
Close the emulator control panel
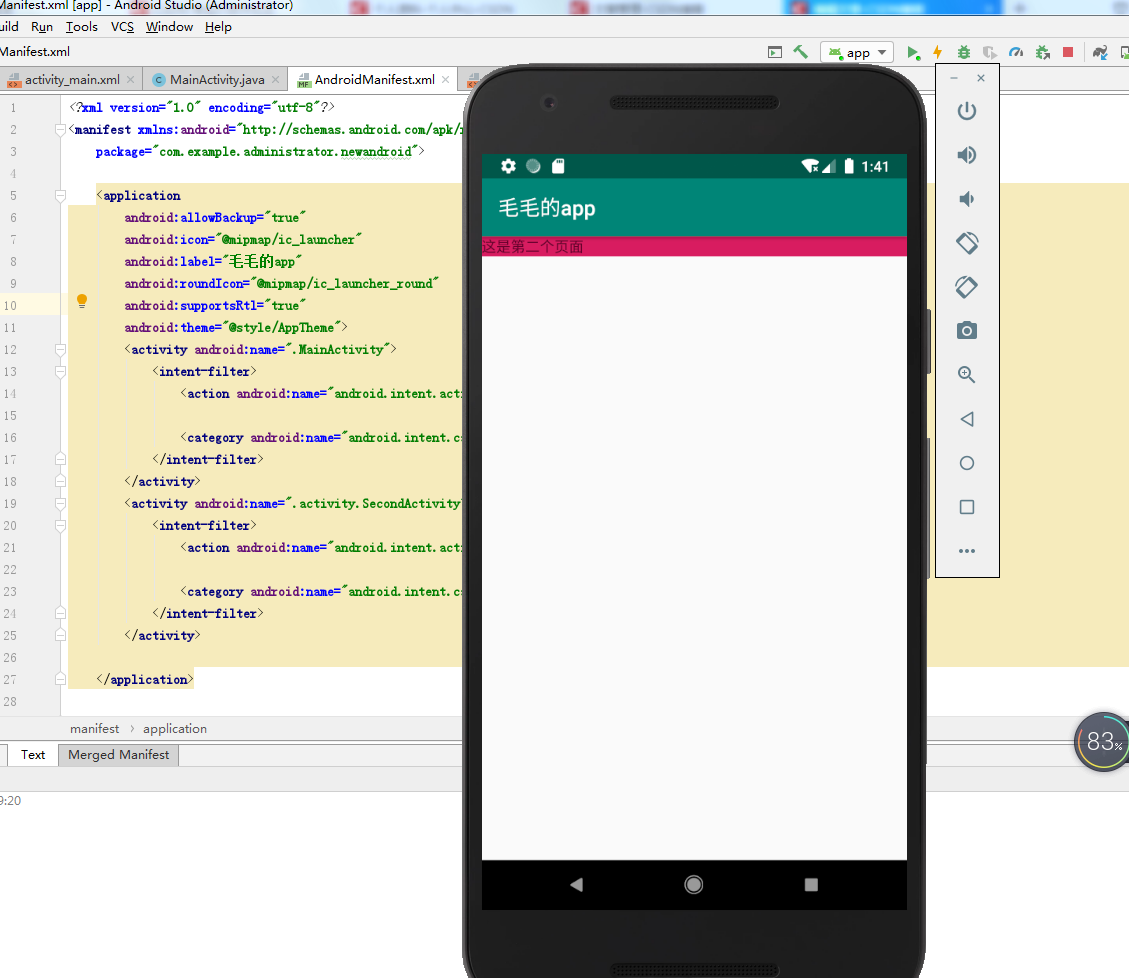[x=981, y=78]
